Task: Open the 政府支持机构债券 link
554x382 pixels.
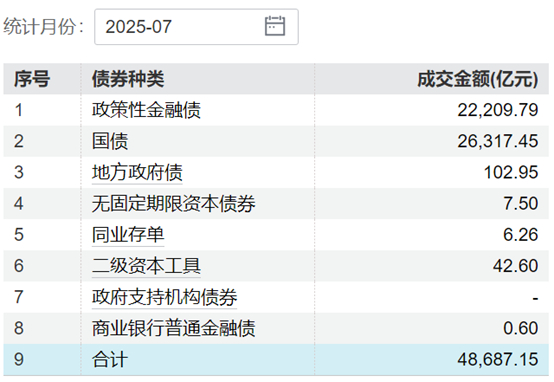Action: [164, 297]
